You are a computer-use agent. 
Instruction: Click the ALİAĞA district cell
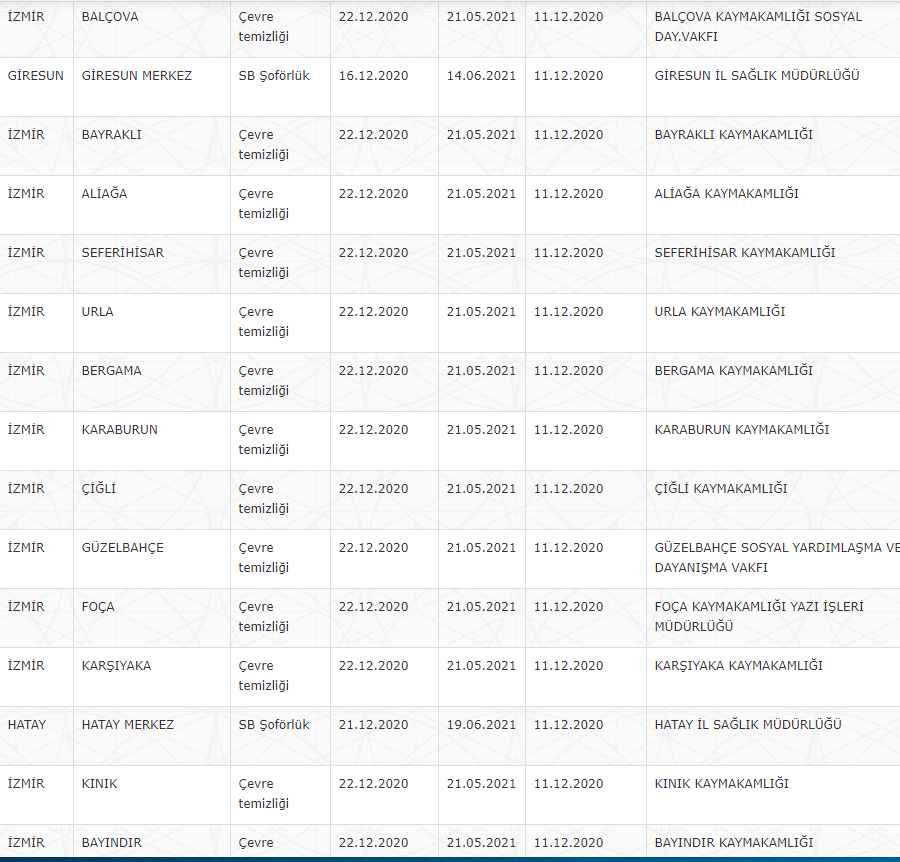[x=104, y=194]
